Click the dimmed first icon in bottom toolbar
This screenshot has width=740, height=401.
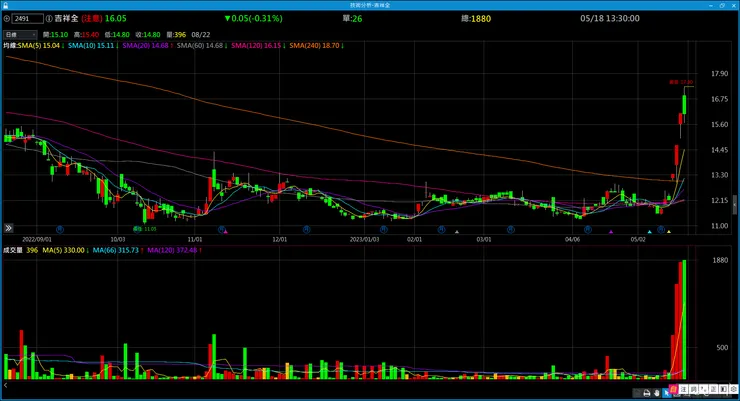pos(637,393)
